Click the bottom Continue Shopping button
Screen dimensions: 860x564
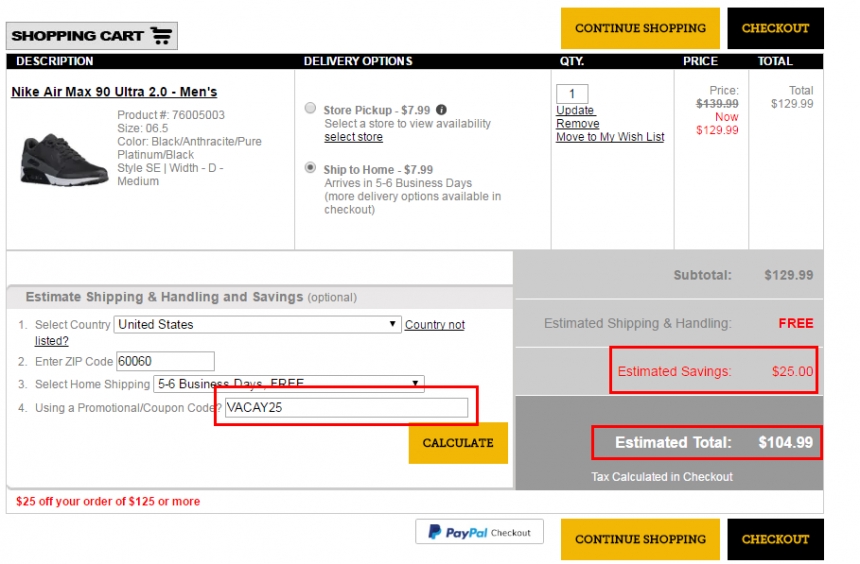point(640,539)
